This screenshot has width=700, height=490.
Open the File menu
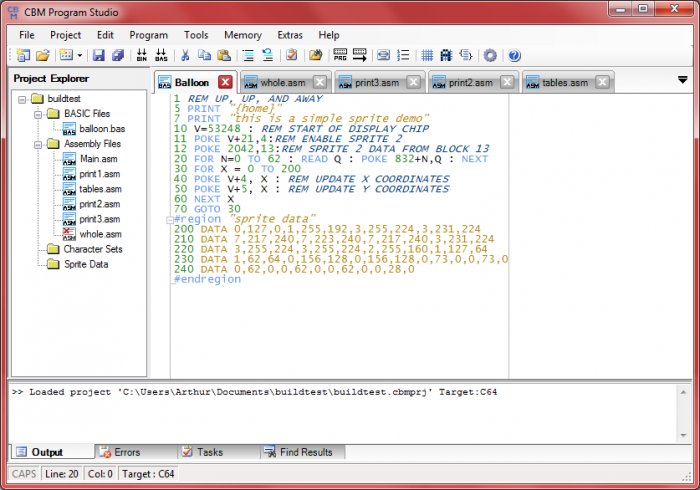(27, 35)
